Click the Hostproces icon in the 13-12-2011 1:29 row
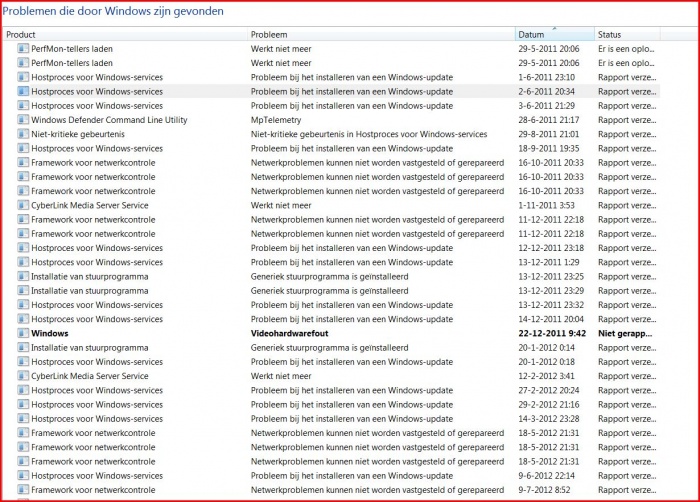Screen dimensions: 700x502 click(23, 262)
